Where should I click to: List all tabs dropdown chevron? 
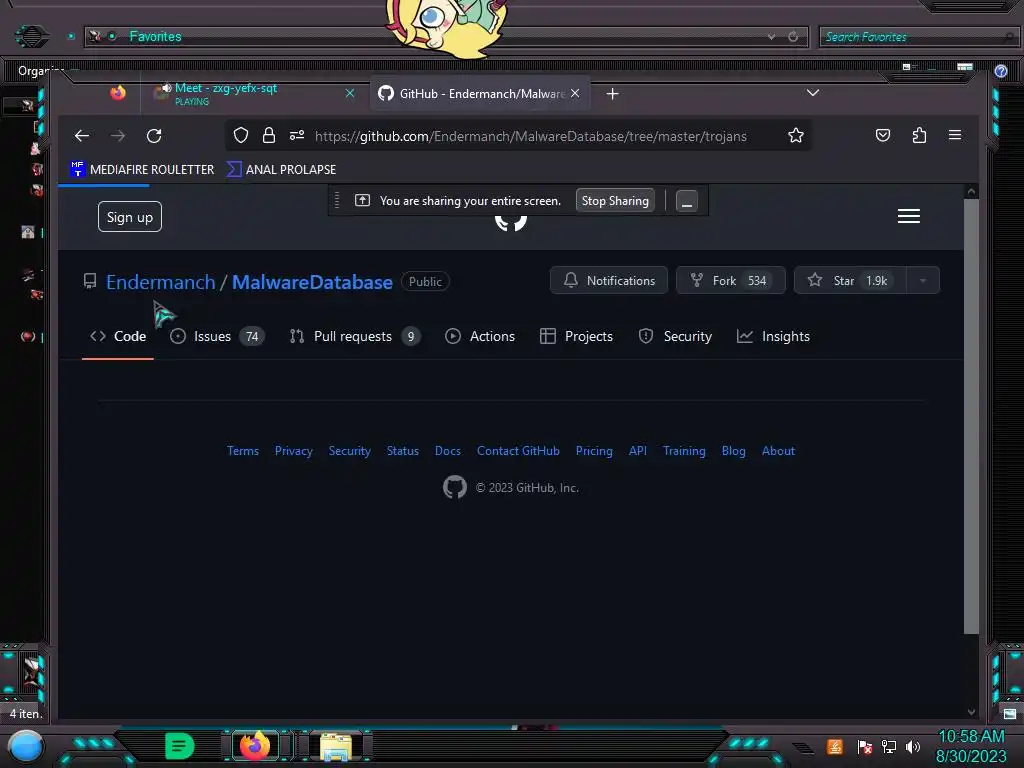[812, 93]
